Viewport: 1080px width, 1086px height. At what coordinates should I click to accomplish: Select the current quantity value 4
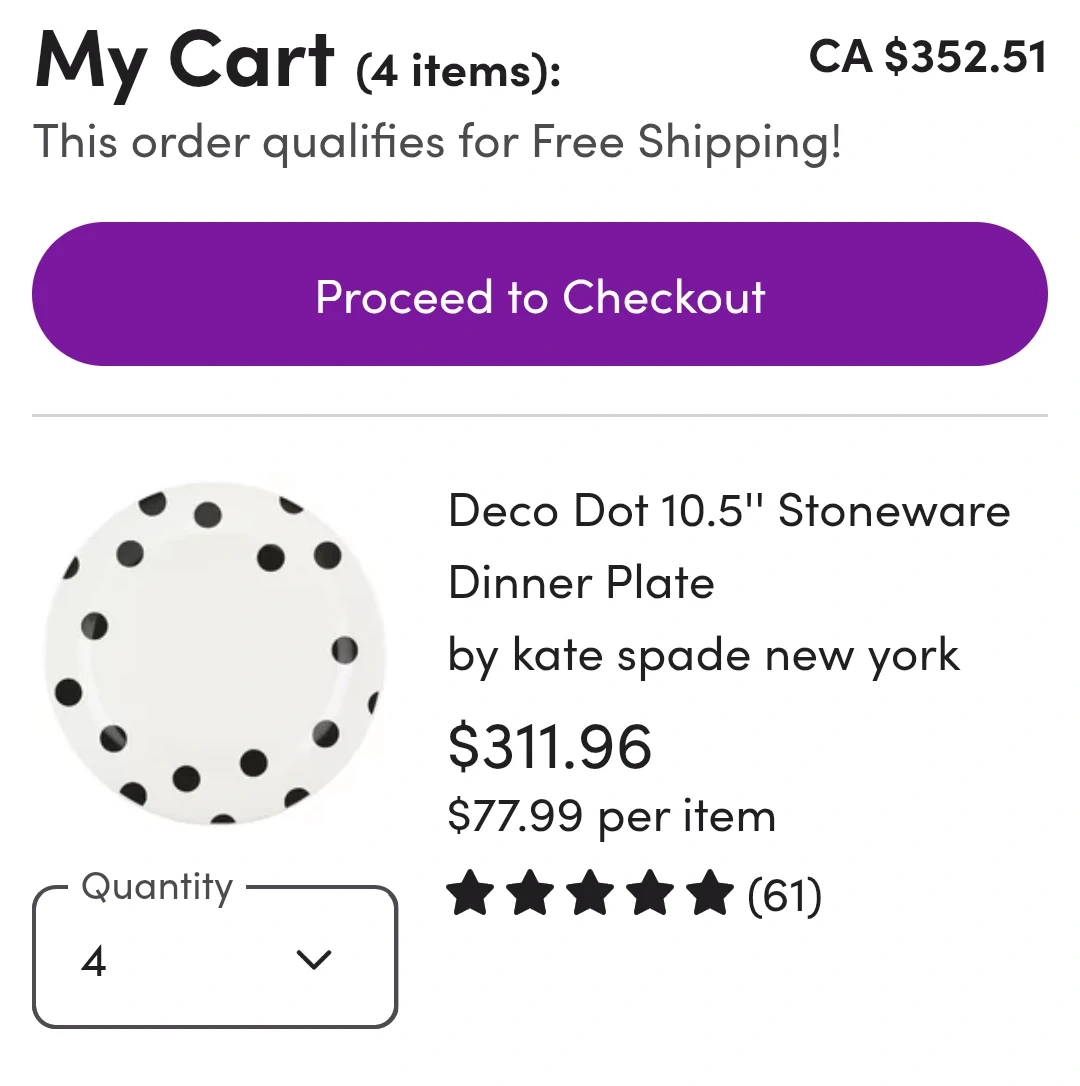click(94, 962)
